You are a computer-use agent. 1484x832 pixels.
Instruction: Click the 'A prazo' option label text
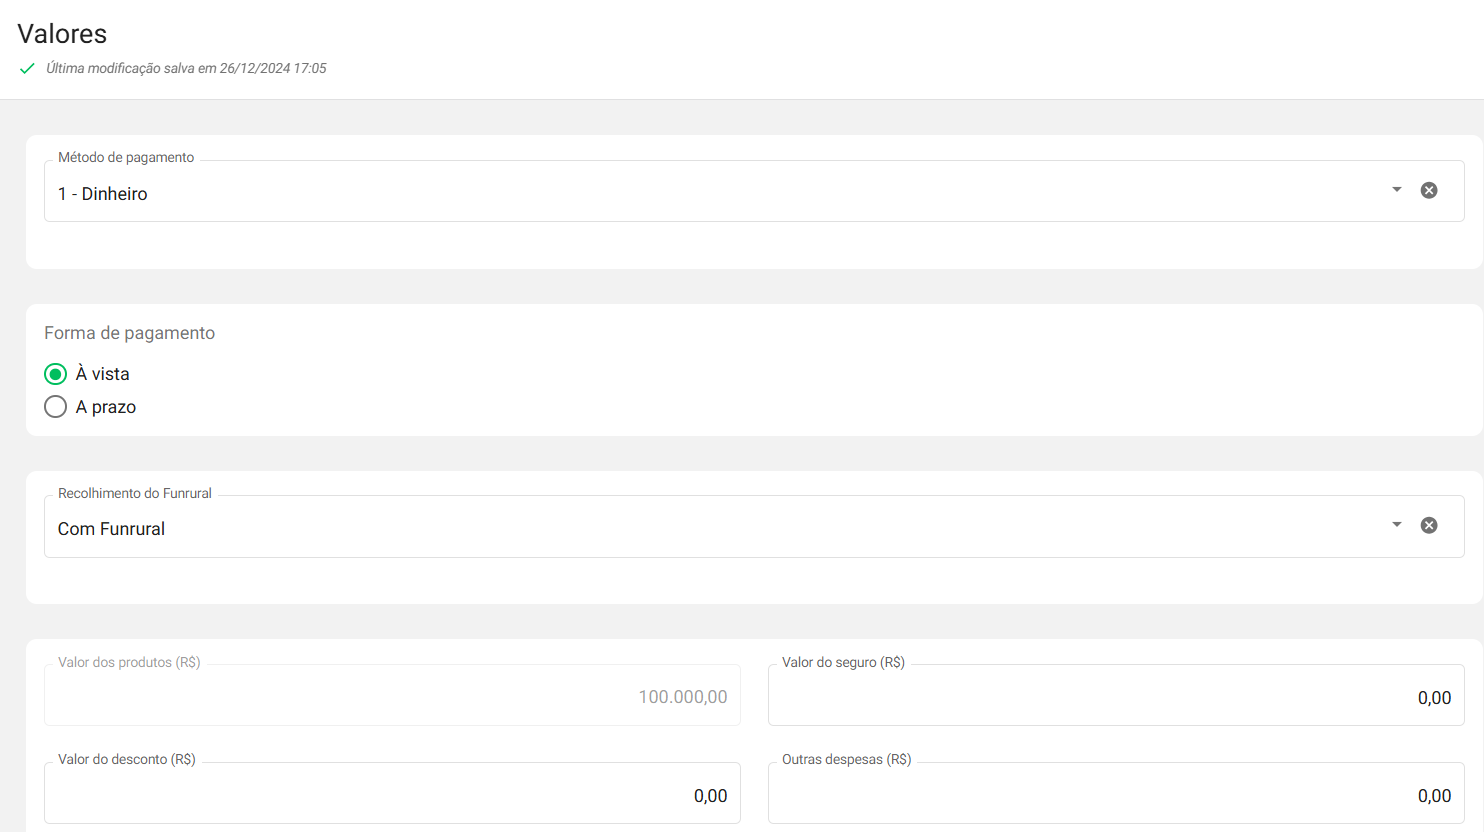(x=106, y=407)
